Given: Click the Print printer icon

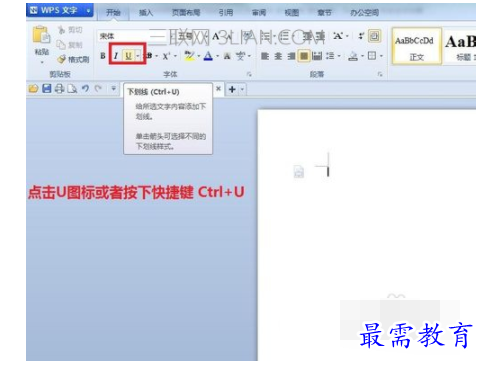Looking at the screenshot, I should [x=60, y=89].
